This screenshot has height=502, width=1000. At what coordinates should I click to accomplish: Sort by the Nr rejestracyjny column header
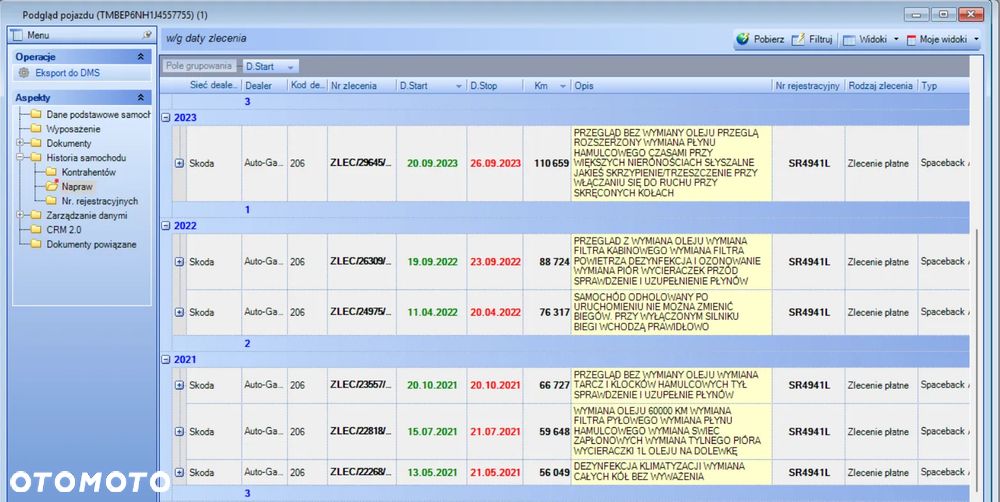click(x=808, y=85)
